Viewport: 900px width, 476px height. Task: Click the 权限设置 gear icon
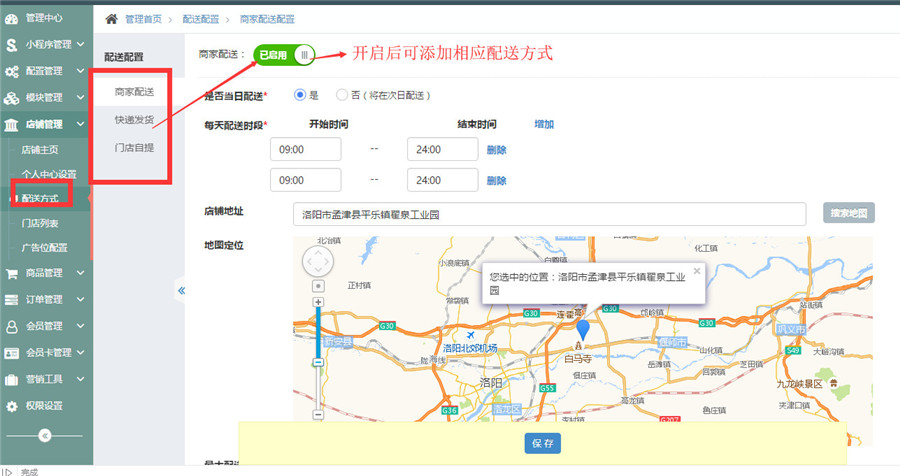tap(11, 407)
